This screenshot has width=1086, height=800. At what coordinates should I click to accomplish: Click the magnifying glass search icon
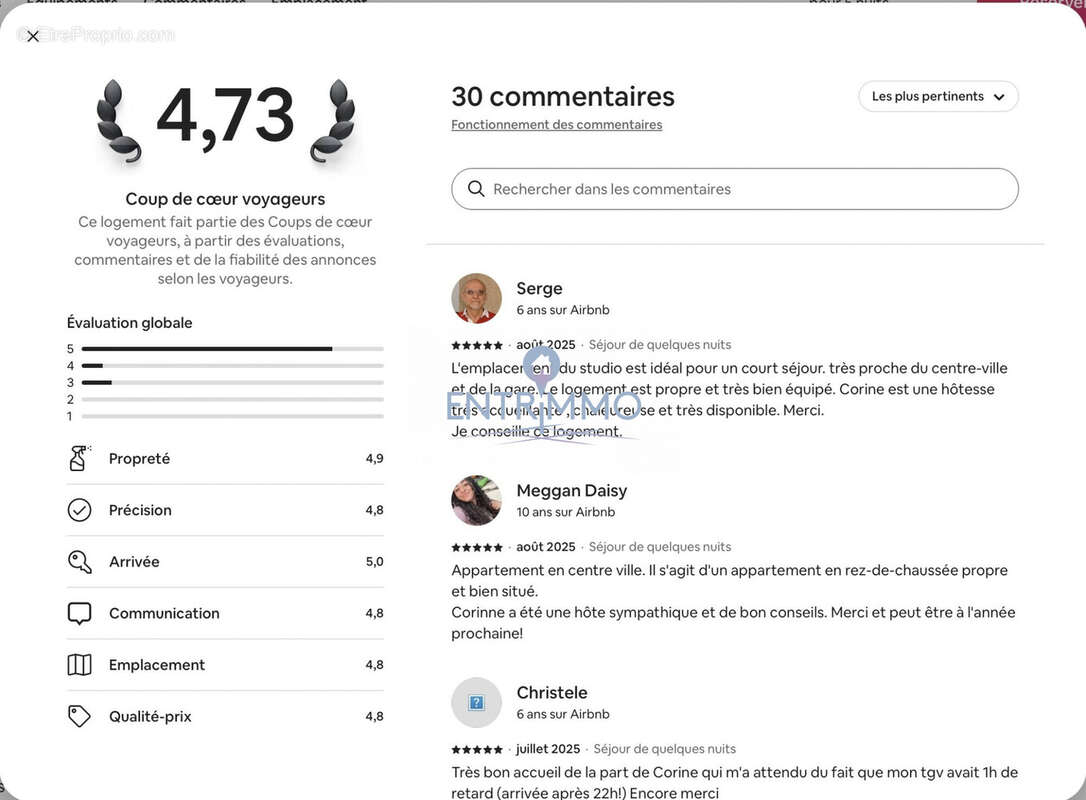[x=476, y=189]
